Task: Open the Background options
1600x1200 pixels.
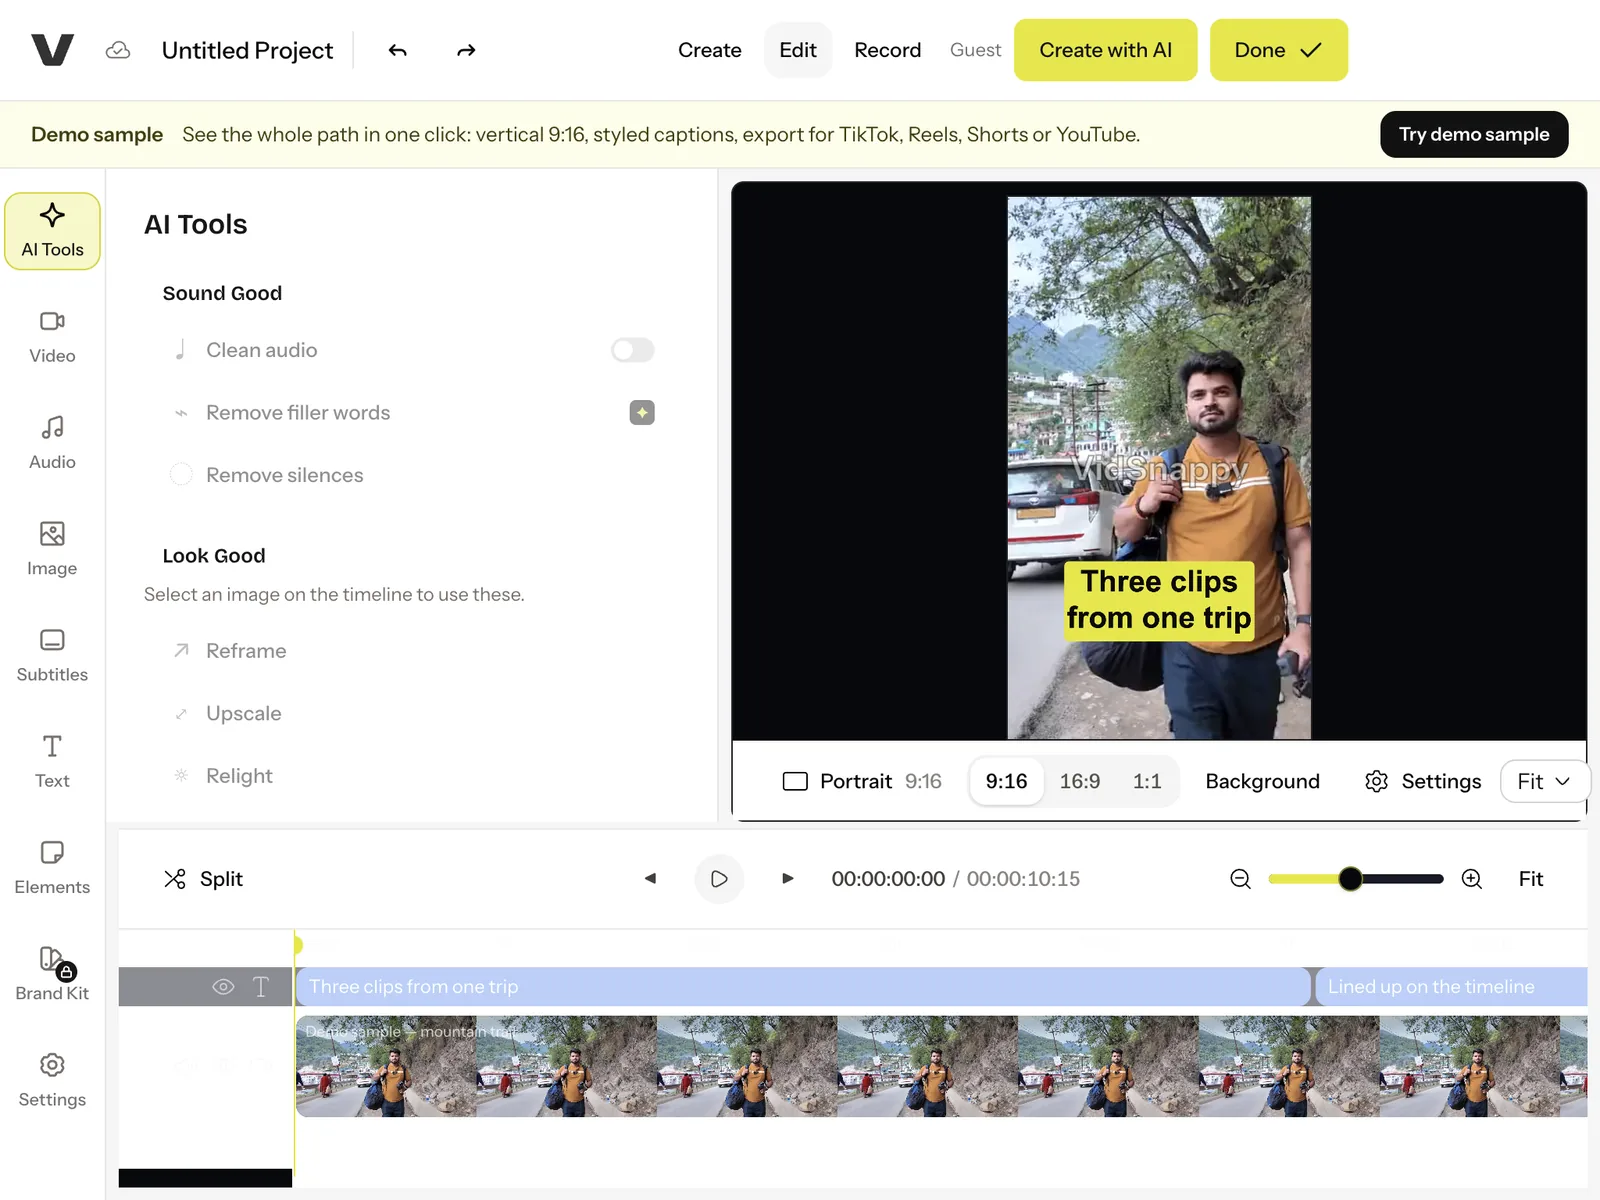Action: (x=1262, y=781)
